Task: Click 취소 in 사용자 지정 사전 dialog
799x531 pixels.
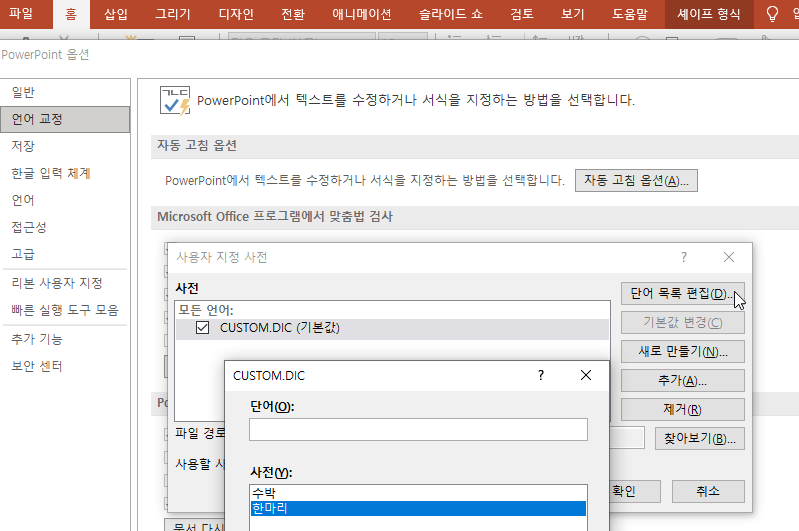Action: (x=708, y=491)
